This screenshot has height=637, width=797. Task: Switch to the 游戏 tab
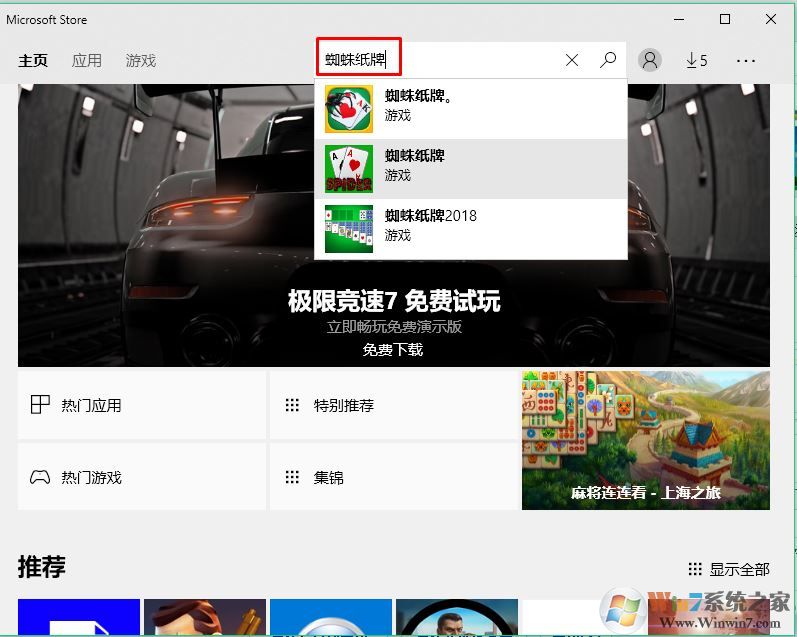pos(141,60)
